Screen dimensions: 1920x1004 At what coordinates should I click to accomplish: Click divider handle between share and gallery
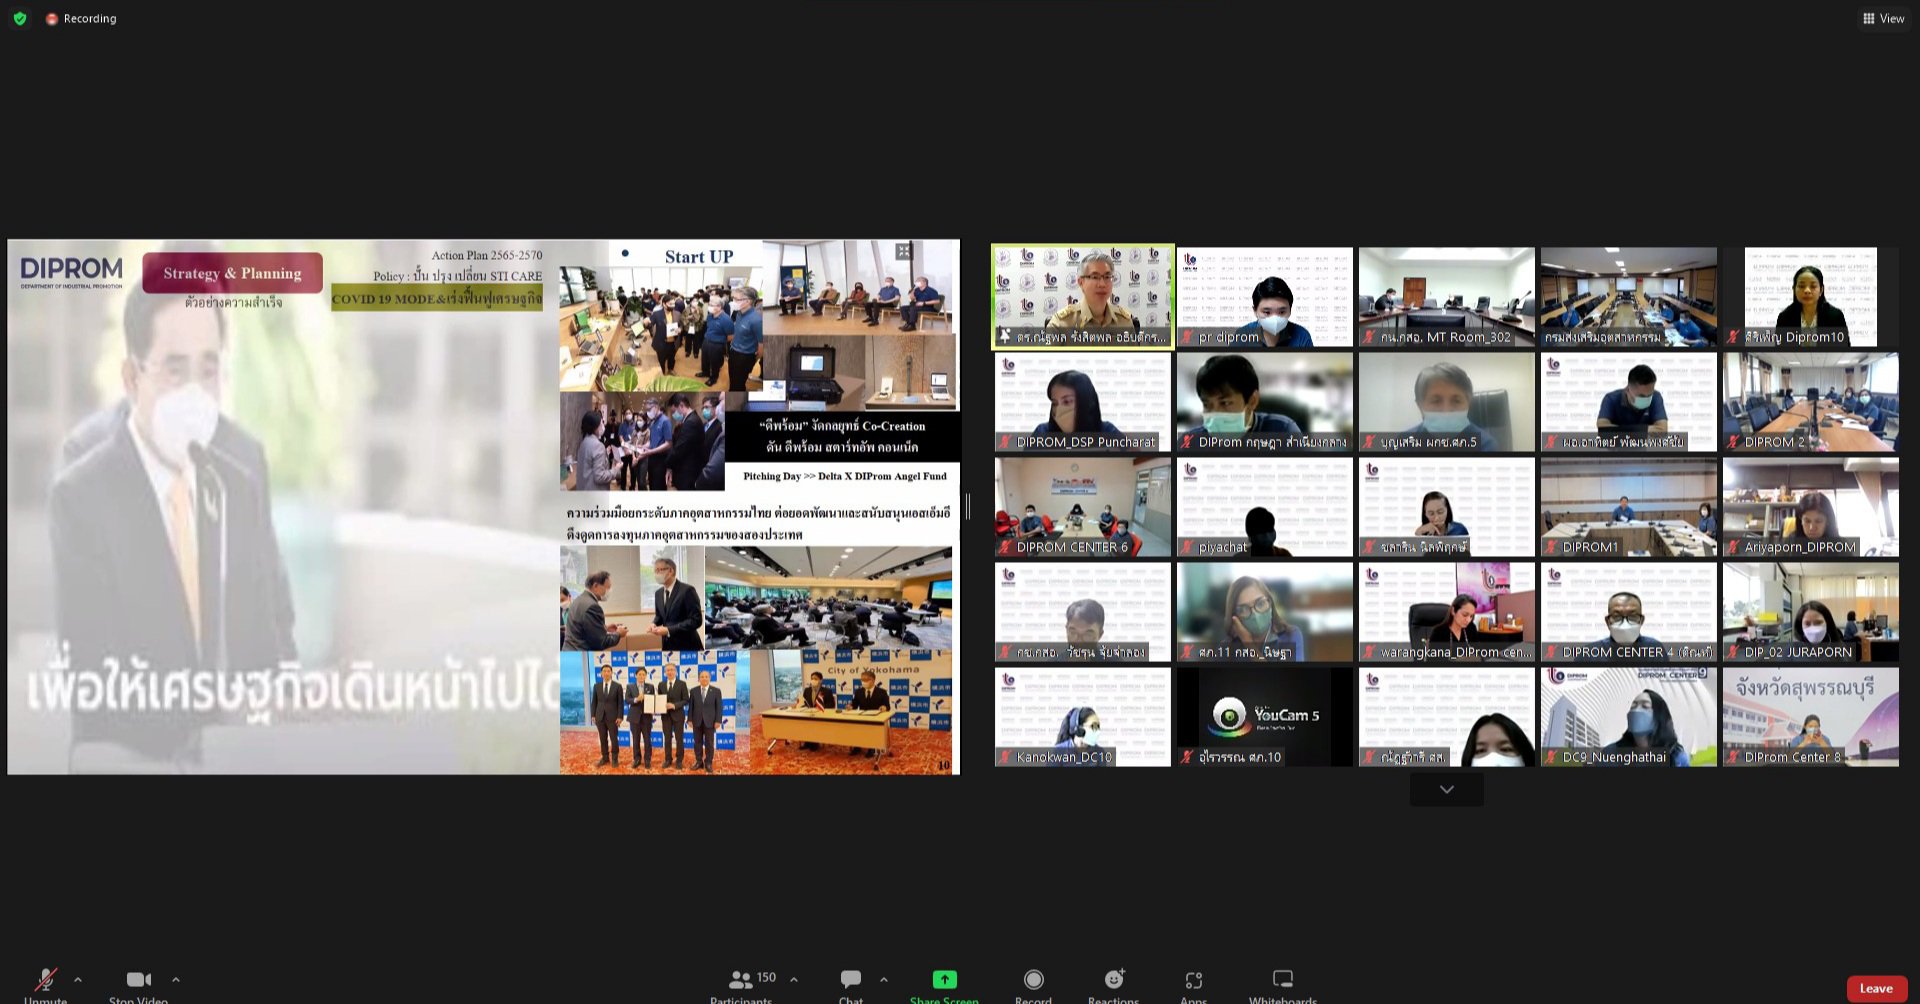click(x=968, y=506)
